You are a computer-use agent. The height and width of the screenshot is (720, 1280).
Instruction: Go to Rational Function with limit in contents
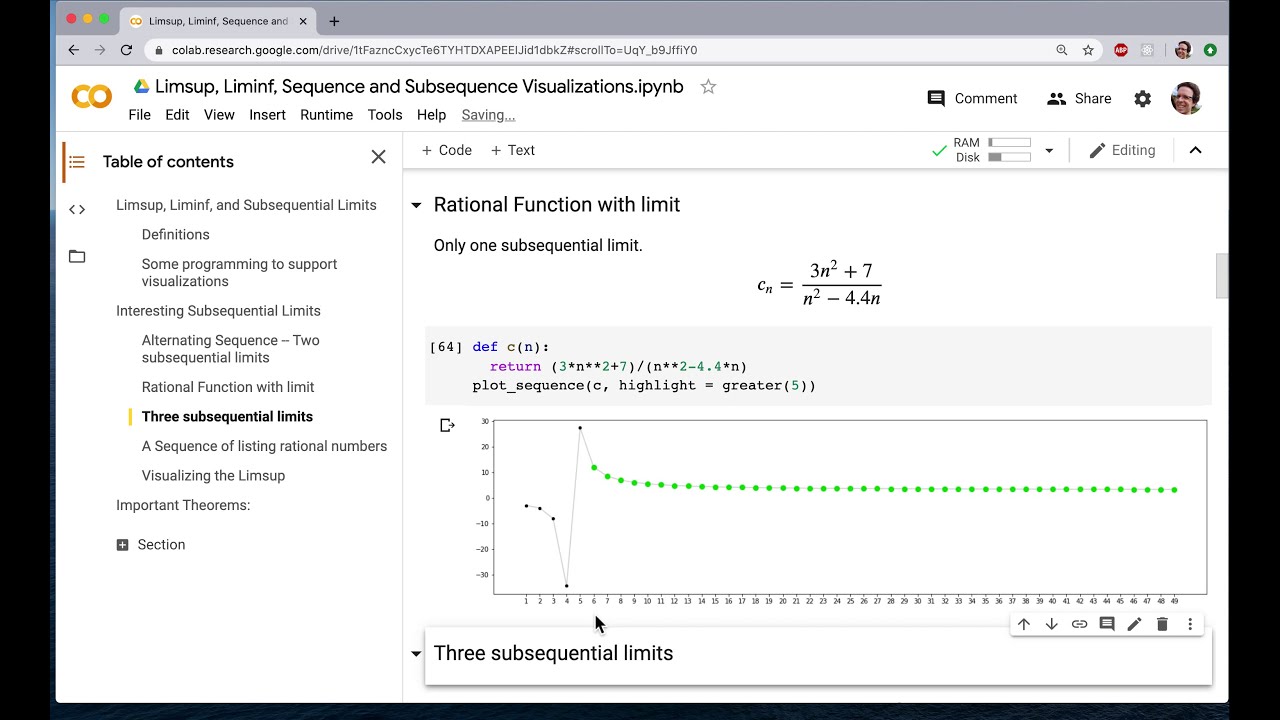coord(228,387)
